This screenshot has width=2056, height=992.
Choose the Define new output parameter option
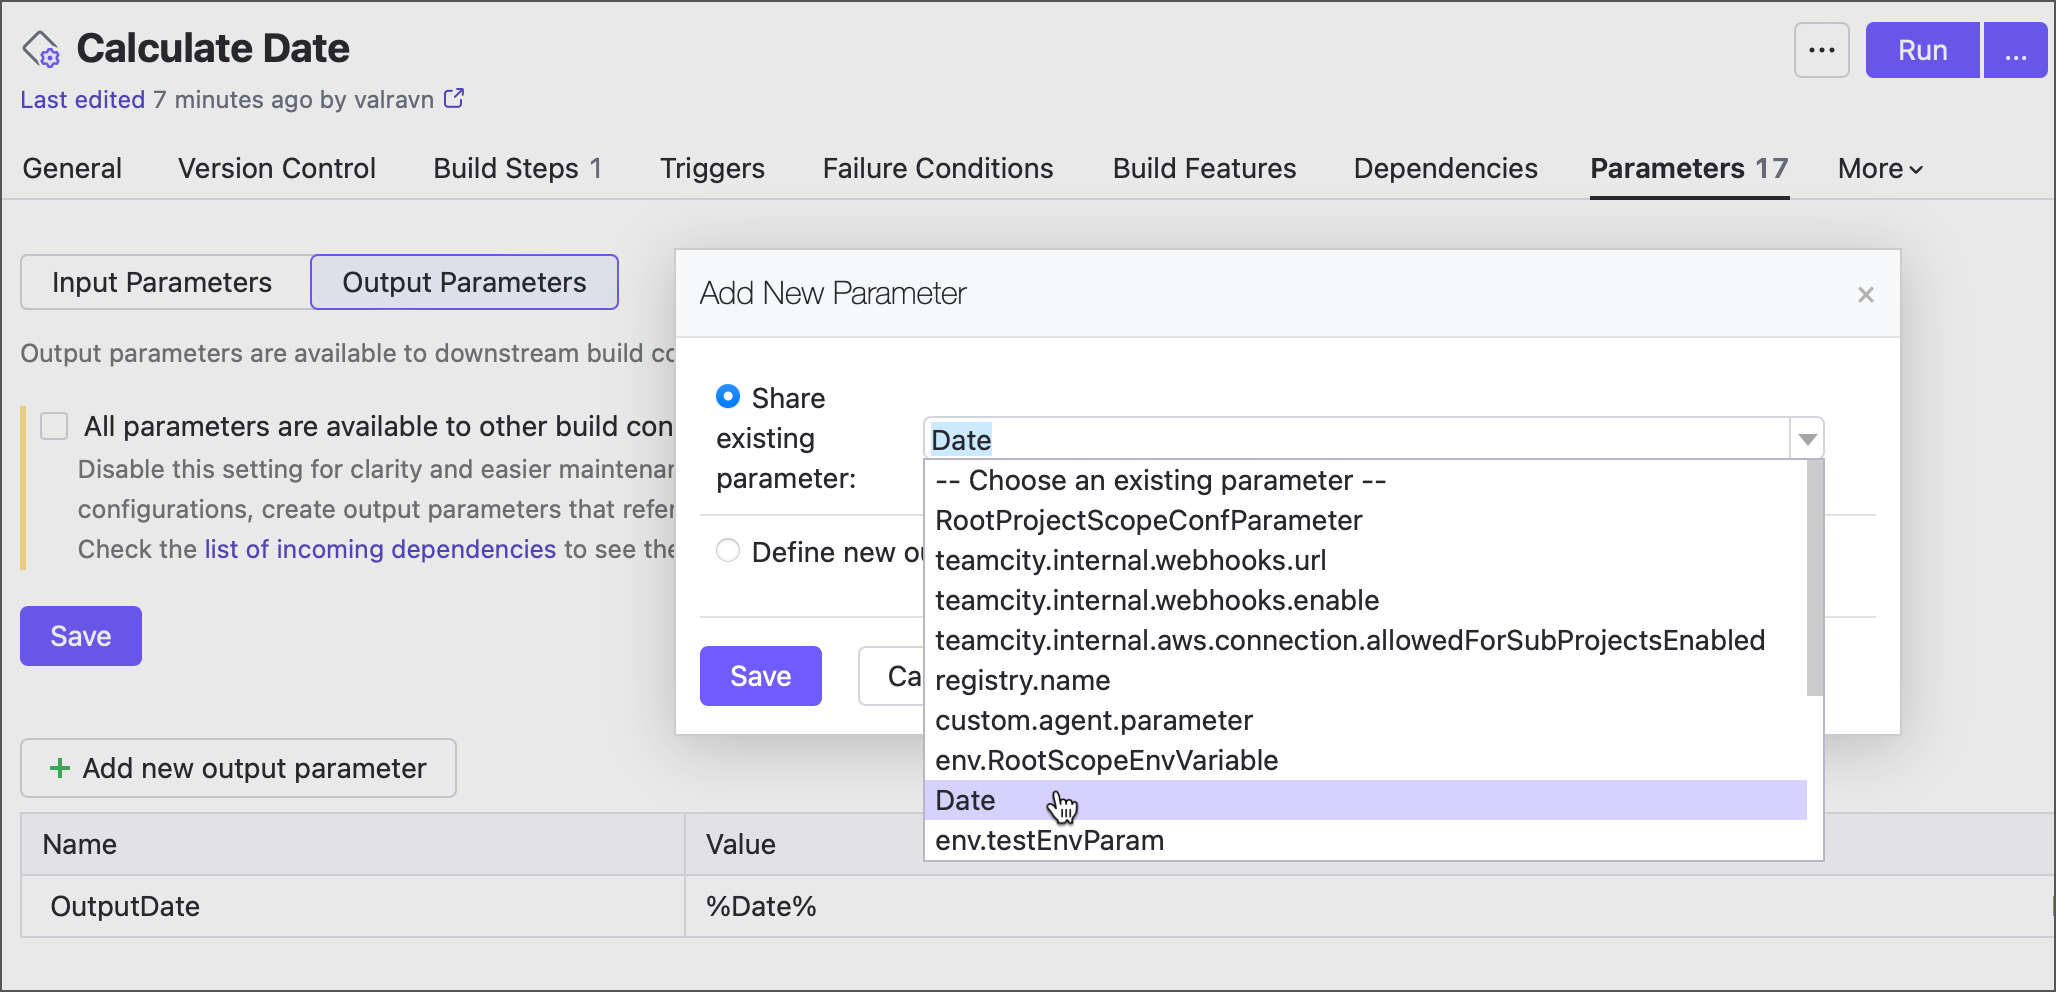tap(728, 551)
